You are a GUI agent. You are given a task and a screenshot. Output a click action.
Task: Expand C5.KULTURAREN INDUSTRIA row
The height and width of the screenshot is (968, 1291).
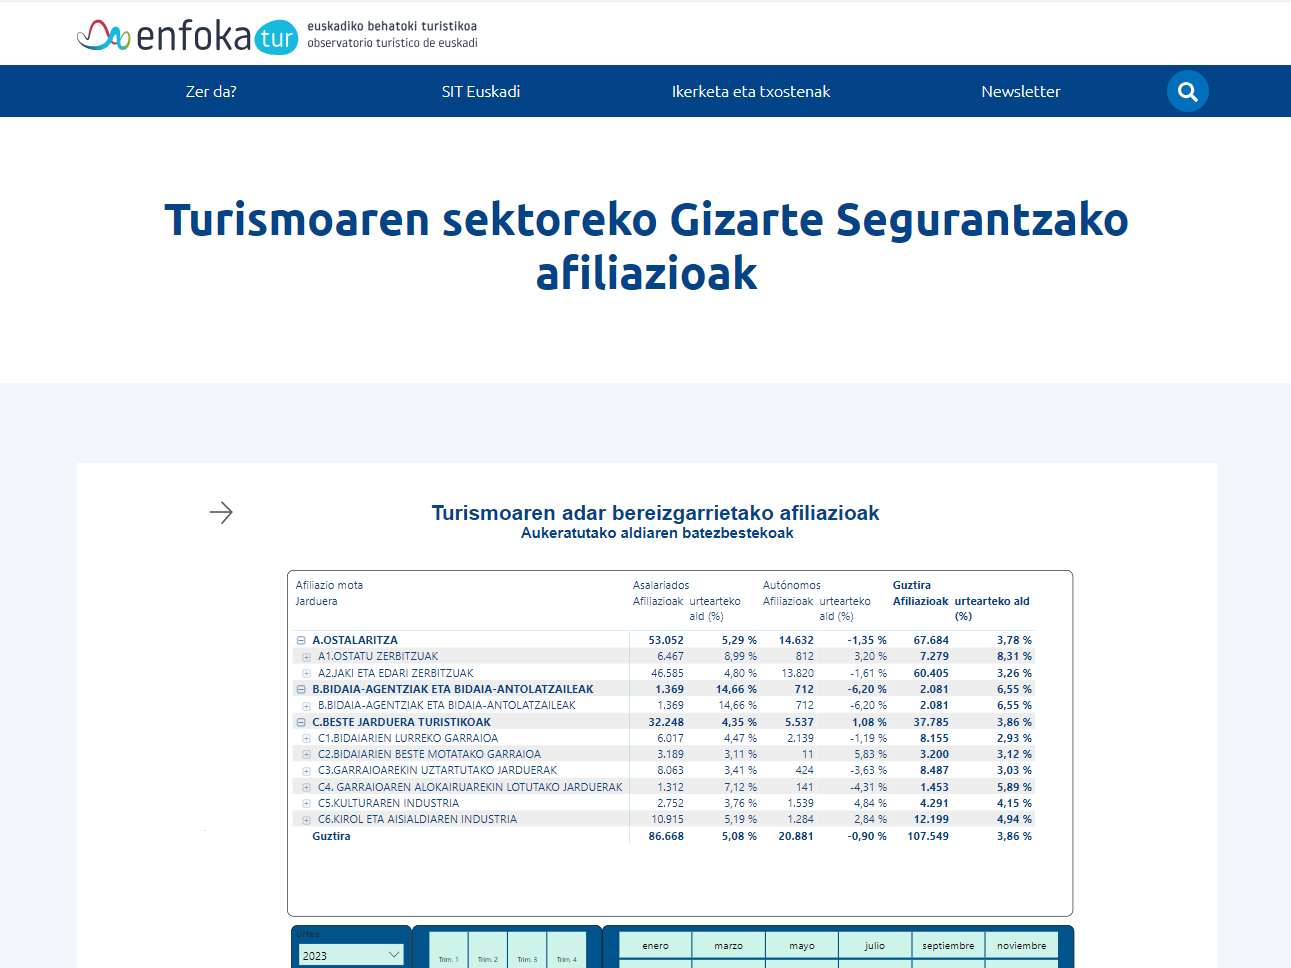(x=307, y=803)
